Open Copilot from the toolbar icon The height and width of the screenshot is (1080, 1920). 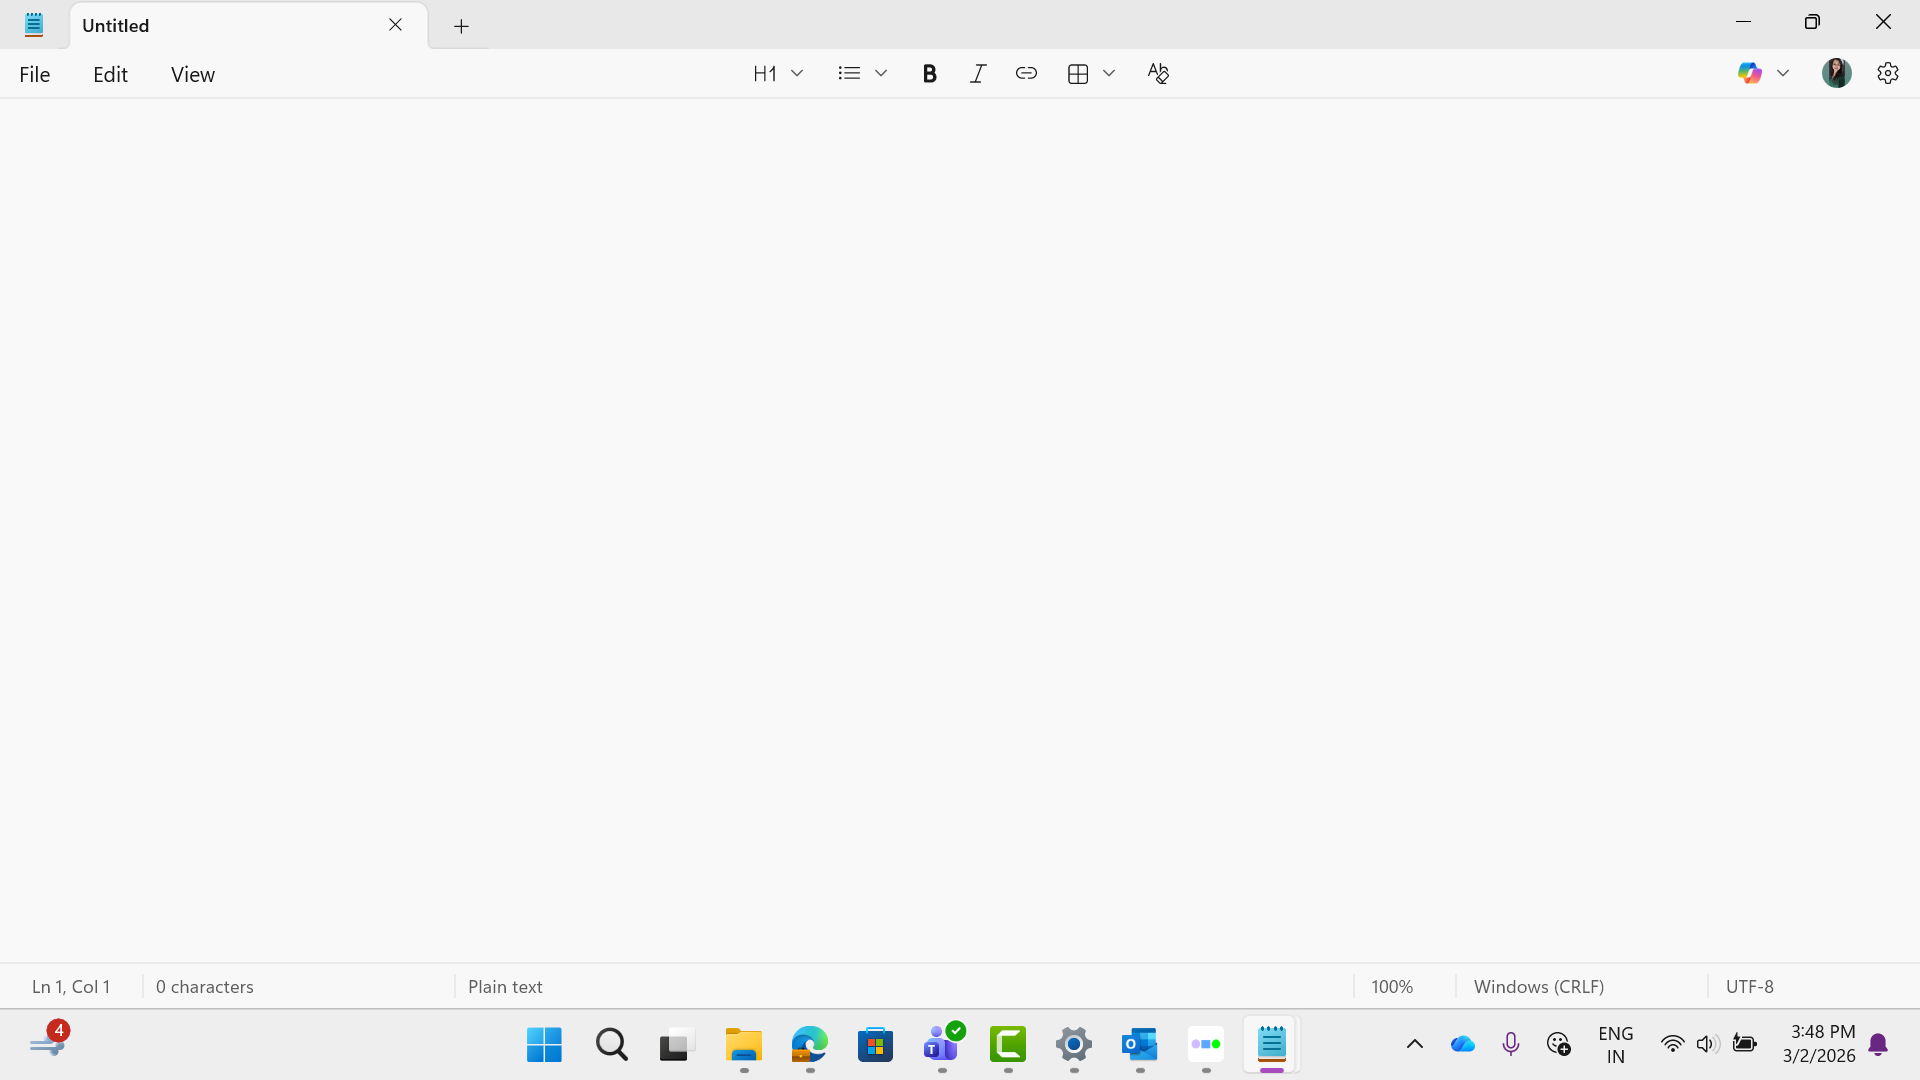pyautogui.click(x=1749, y=73)
